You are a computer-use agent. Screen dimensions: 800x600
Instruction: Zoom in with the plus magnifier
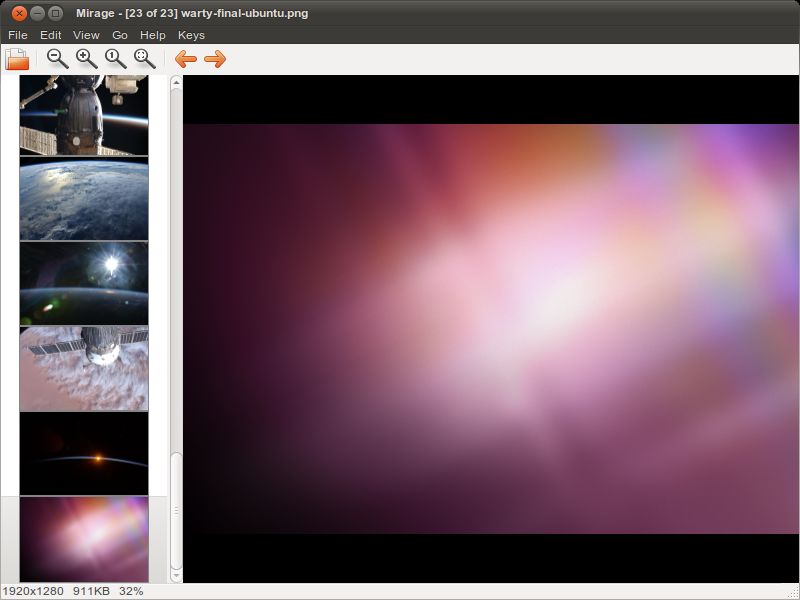[x=86, y=59]
